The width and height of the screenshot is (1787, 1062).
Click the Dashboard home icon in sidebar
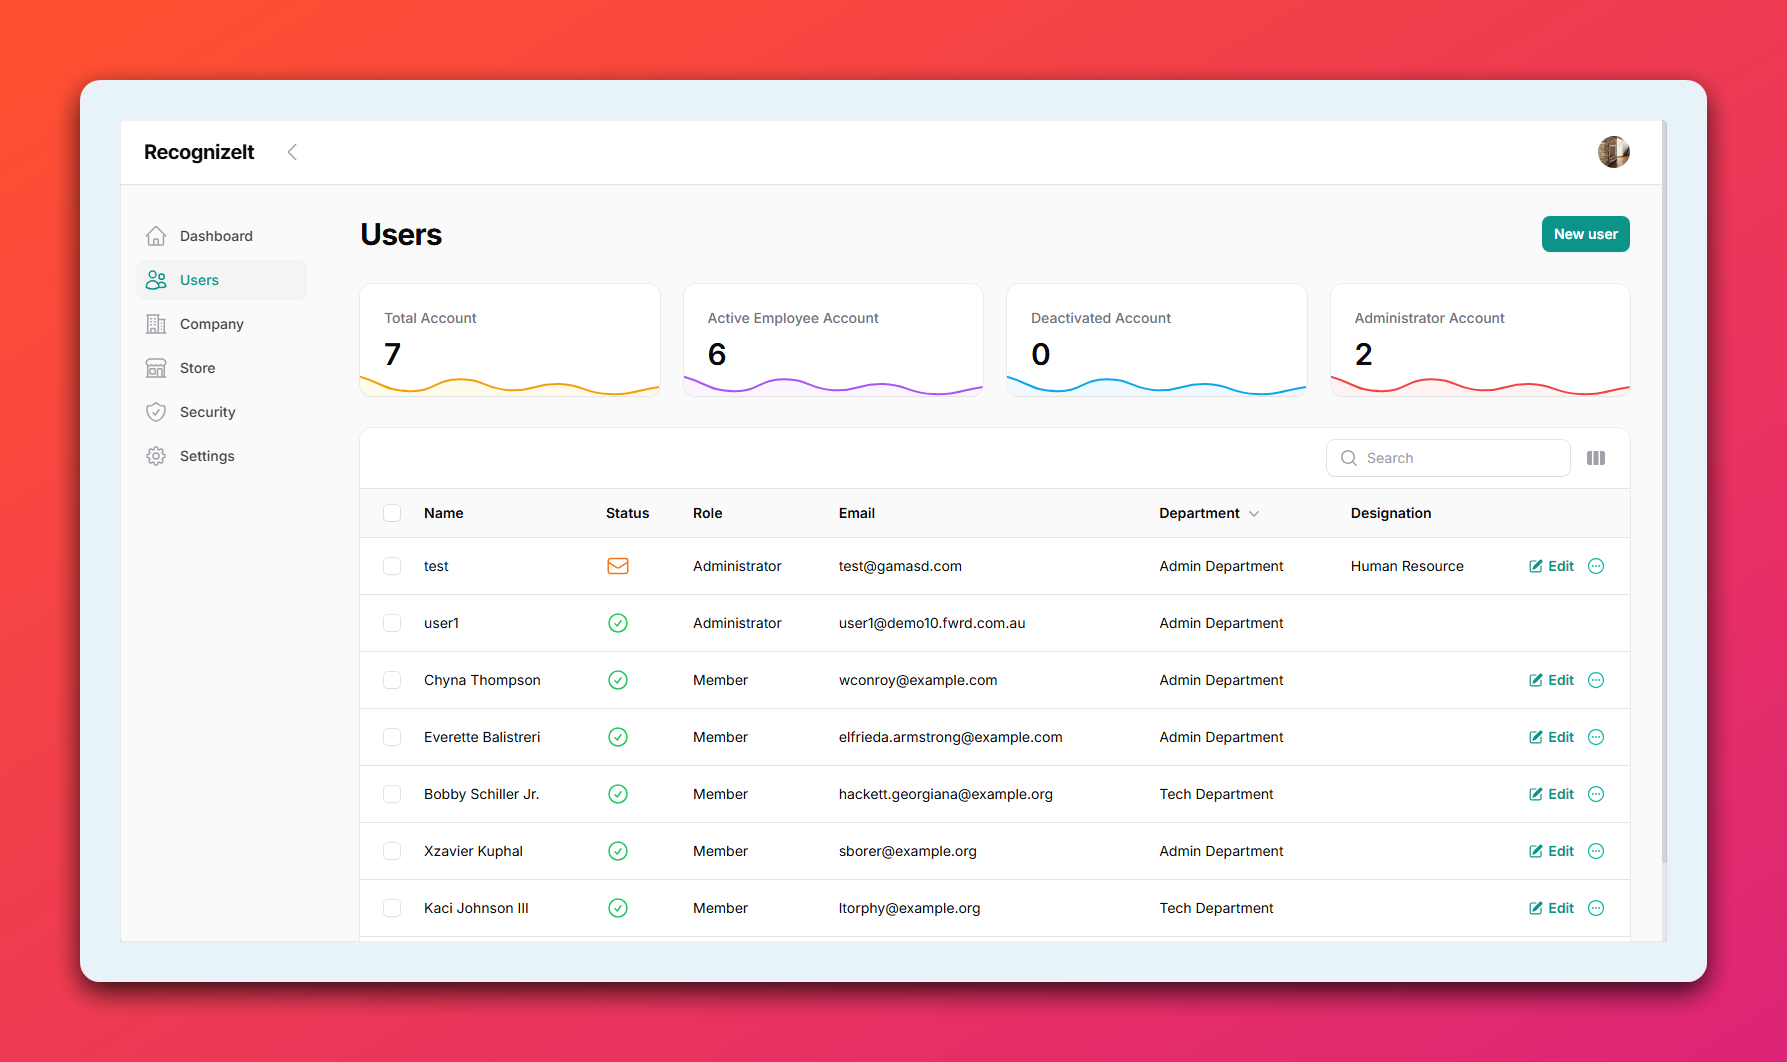coord(156,236)
